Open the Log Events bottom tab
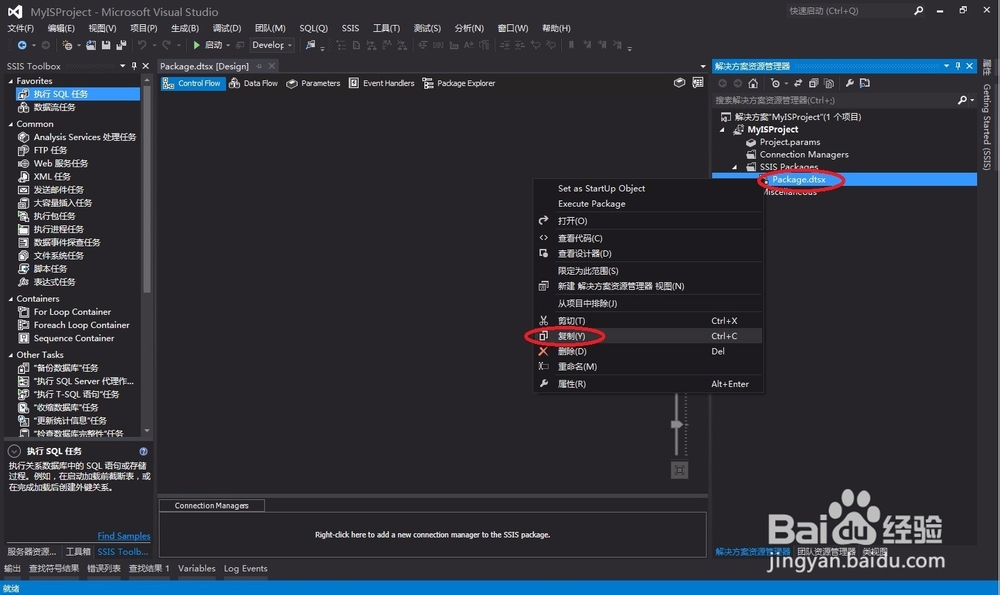The height and width of the screenshot is (595, 1000). [246, 568]
